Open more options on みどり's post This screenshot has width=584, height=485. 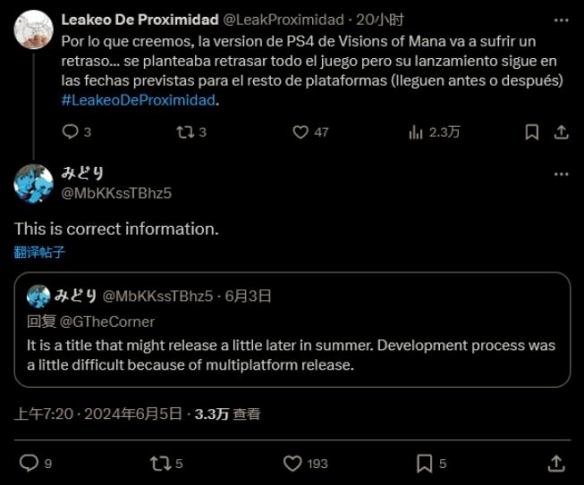[x=561, y=174]
